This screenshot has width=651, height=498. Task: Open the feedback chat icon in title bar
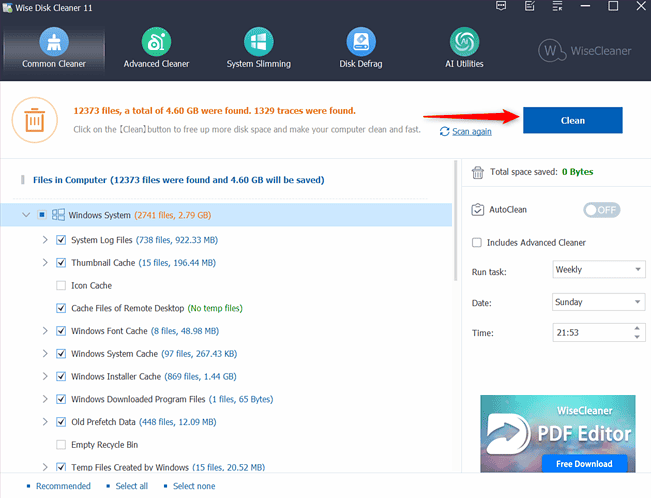coord(500,8)
